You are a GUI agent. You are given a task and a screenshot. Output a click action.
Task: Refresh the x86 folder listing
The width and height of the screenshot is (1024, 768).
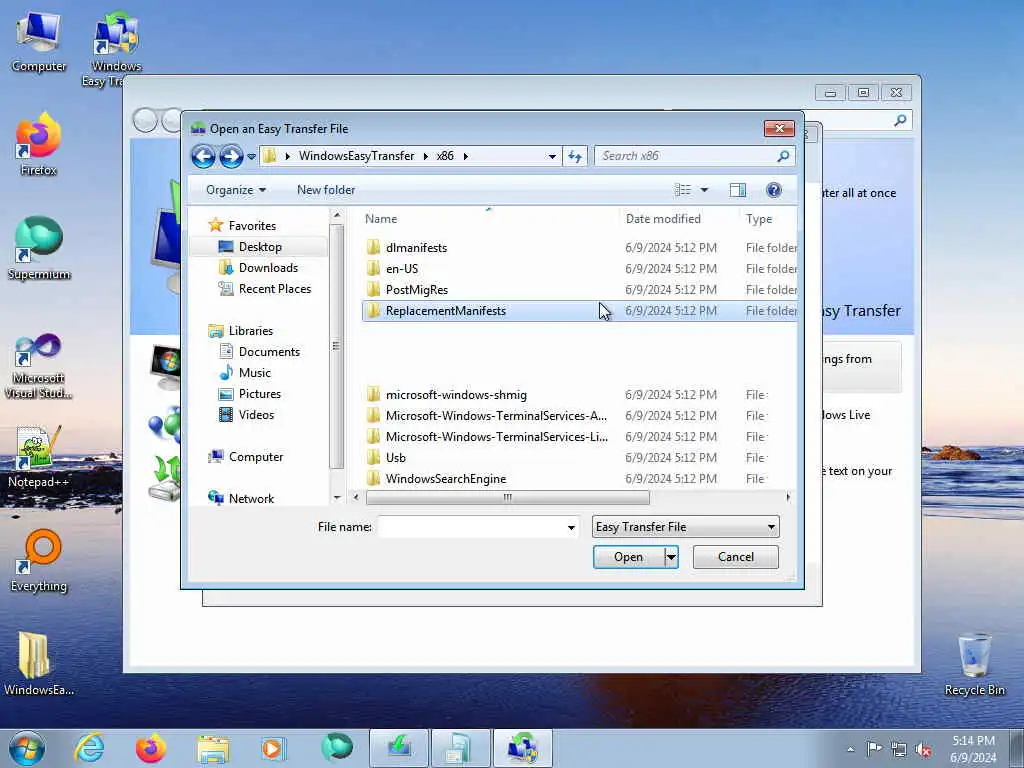point(575,156)
